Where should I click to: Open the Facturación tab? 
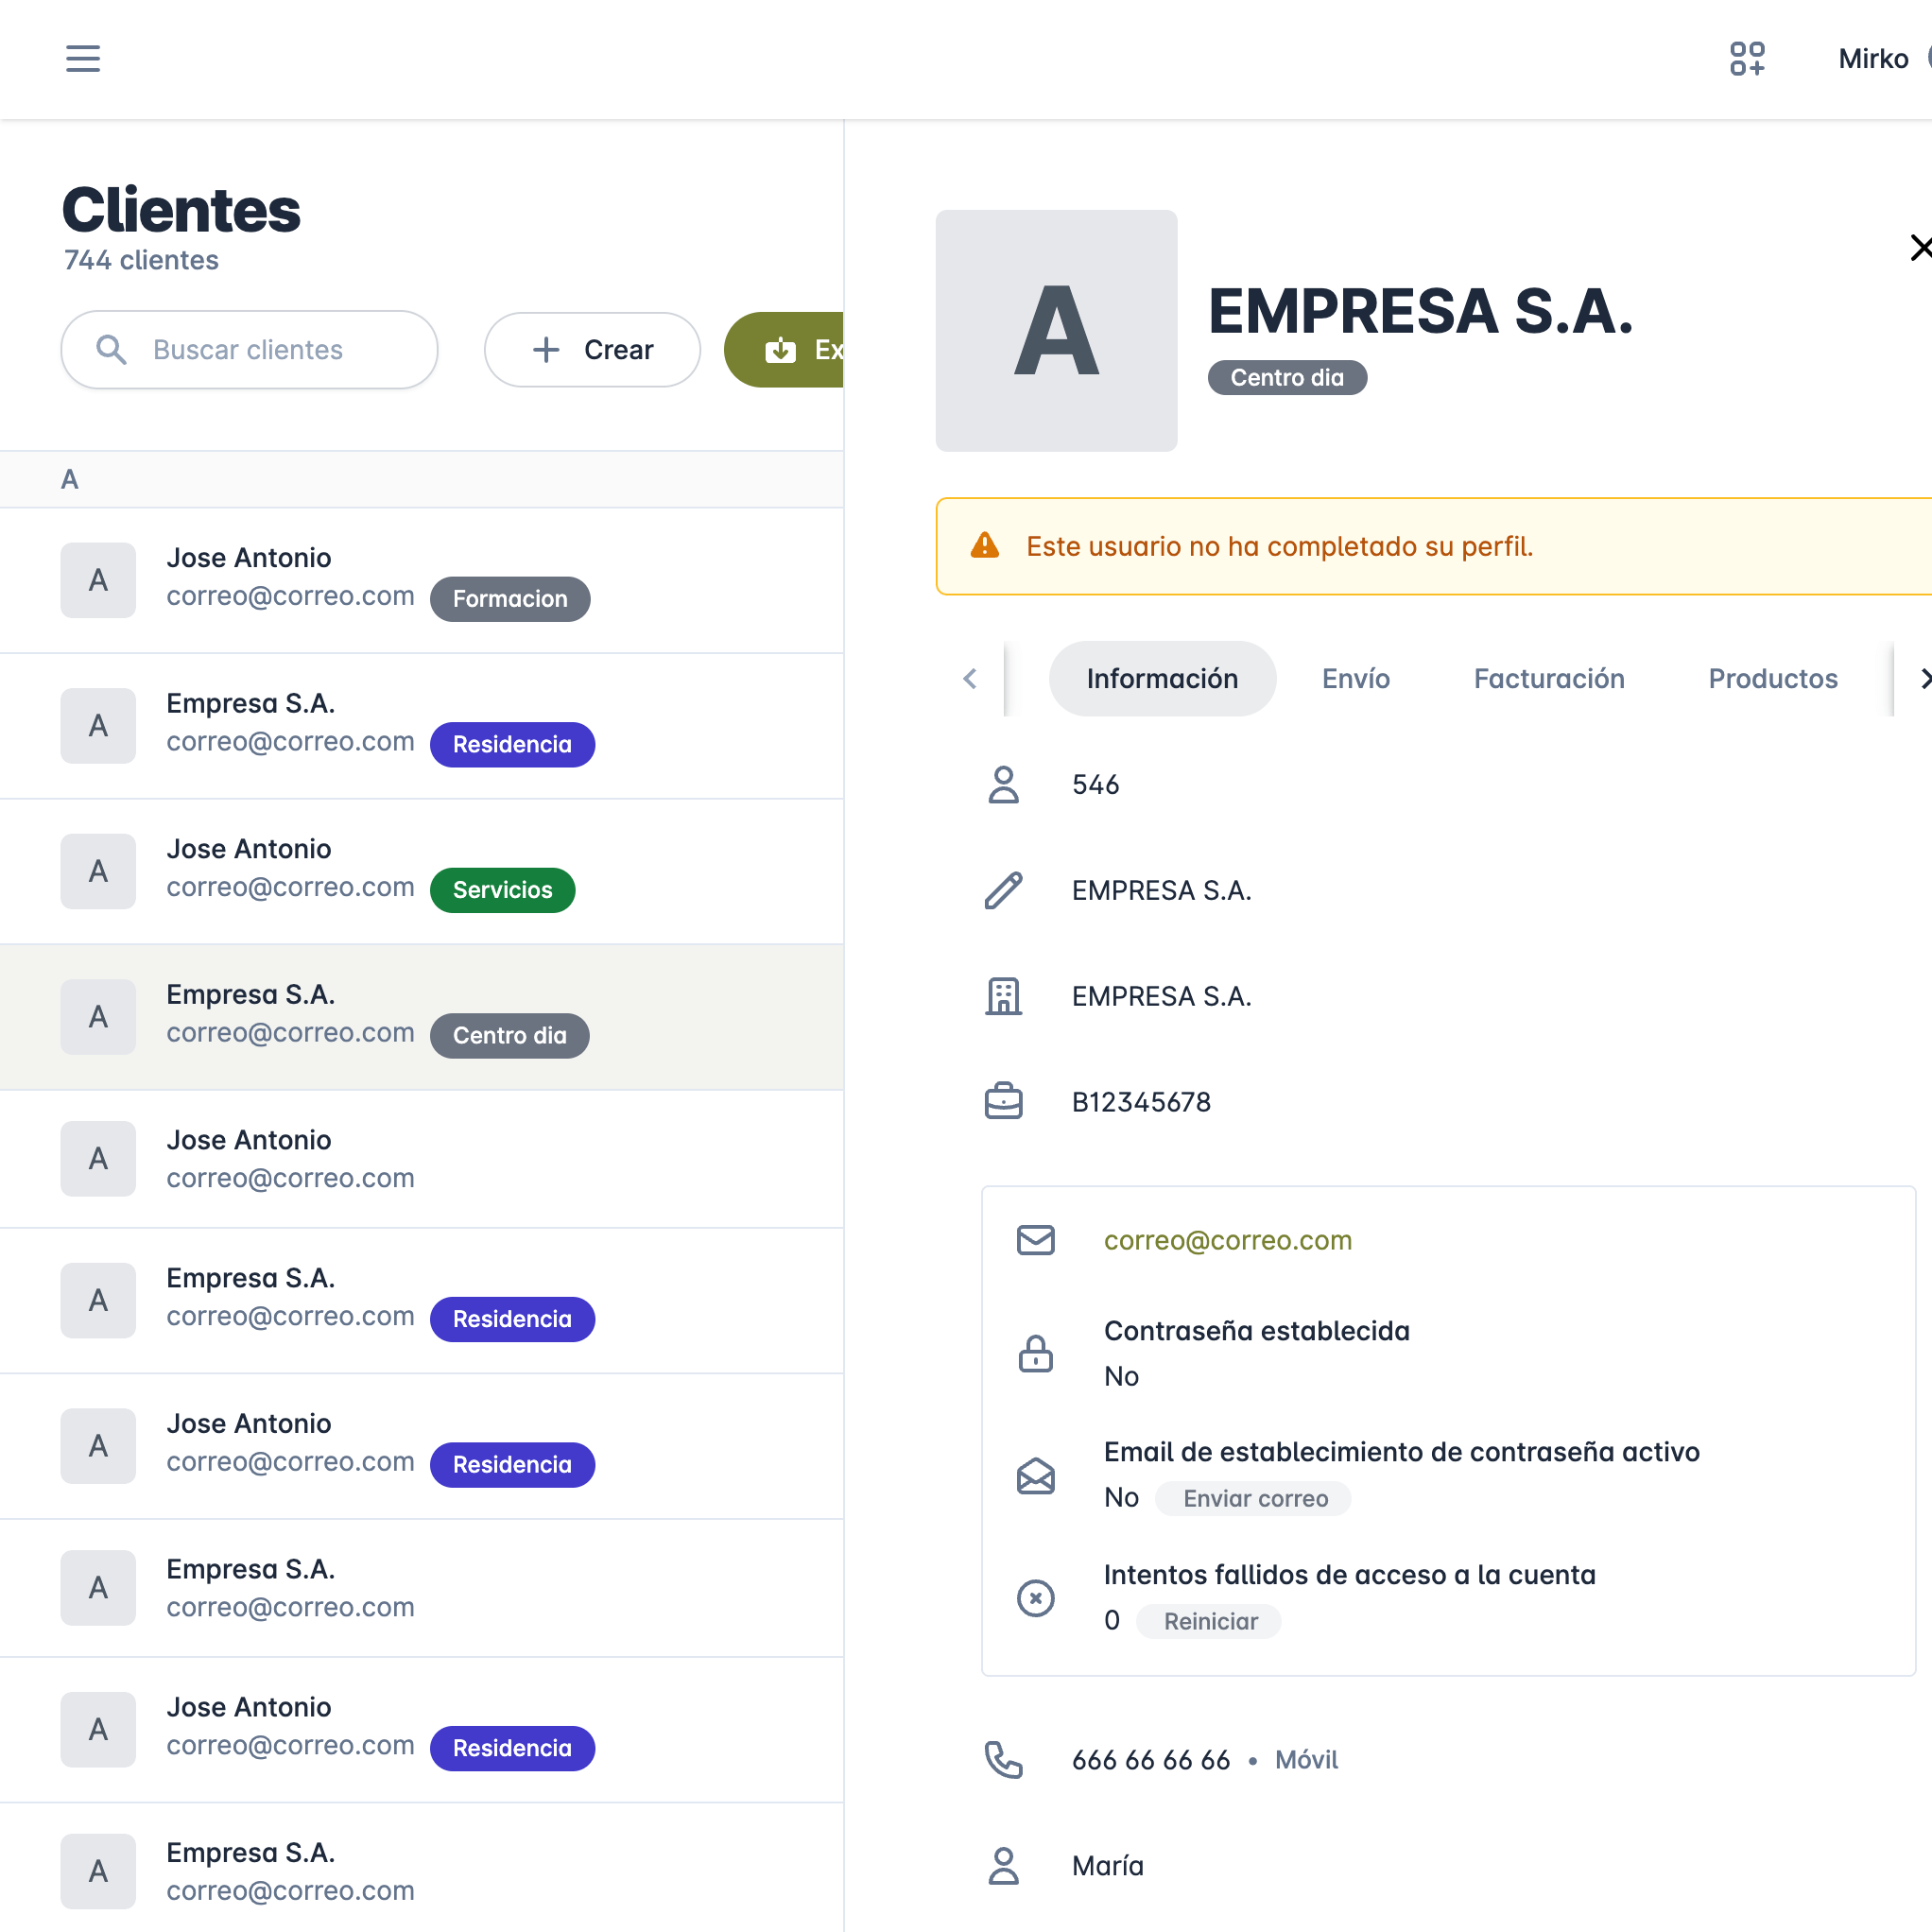(x=1548, y=679)
